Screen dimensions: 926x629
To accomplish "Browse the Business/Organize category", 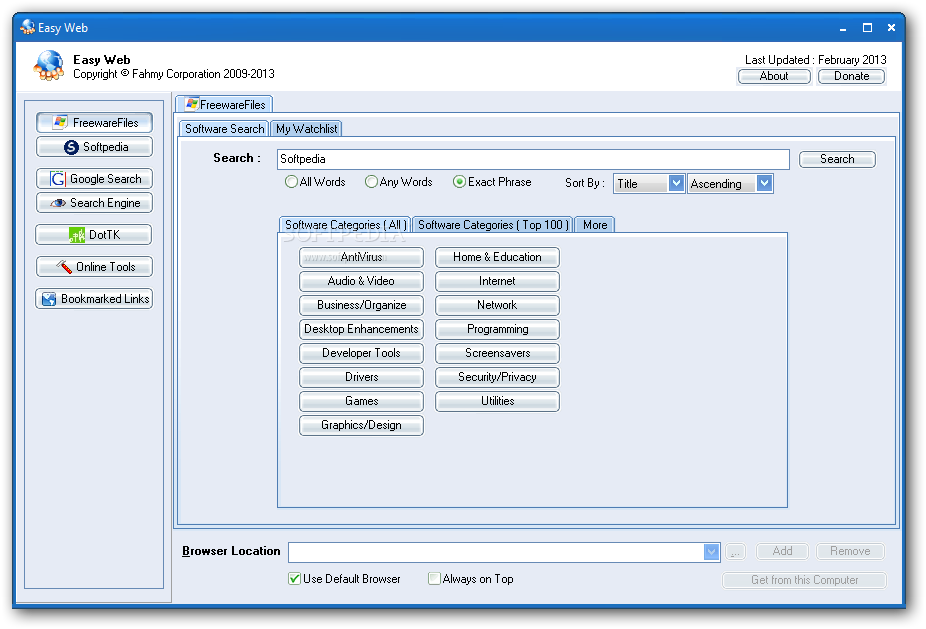I will (x=361, y=305).
